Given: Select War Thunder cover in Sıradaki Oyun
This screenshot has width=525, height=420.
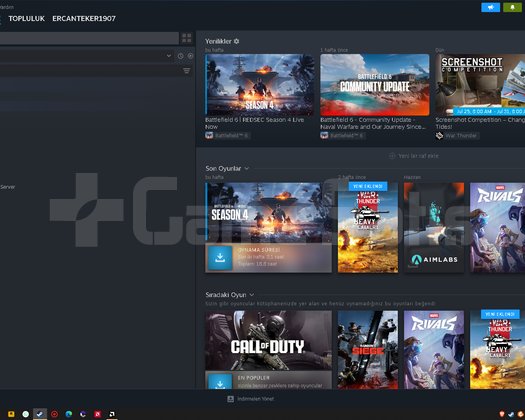Looking at the screenshot, I should point(498,350).
